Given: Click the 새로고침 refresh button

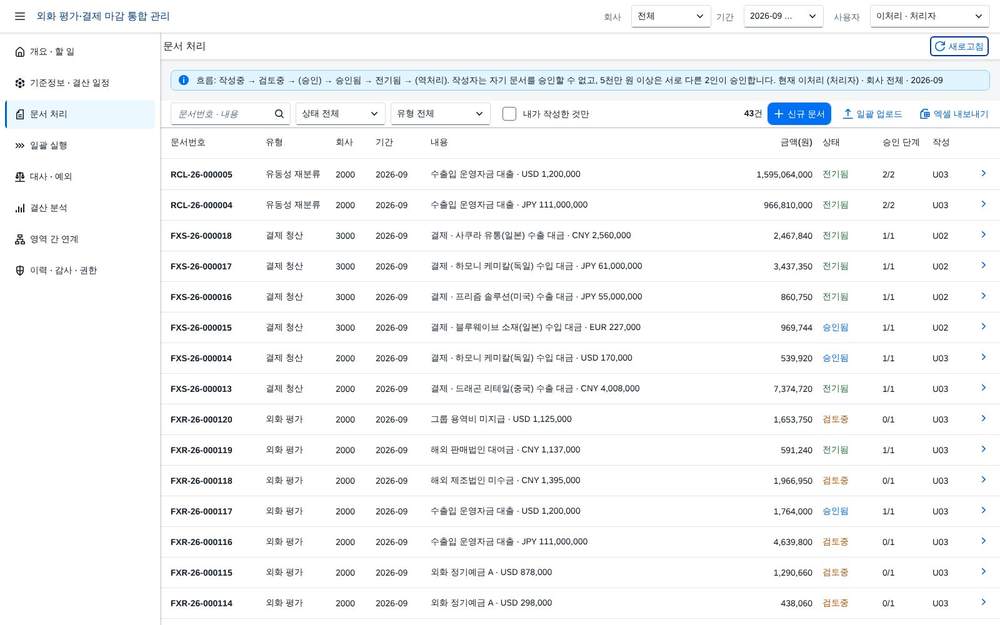Looking at the screenshot, I should coord(959,46).
